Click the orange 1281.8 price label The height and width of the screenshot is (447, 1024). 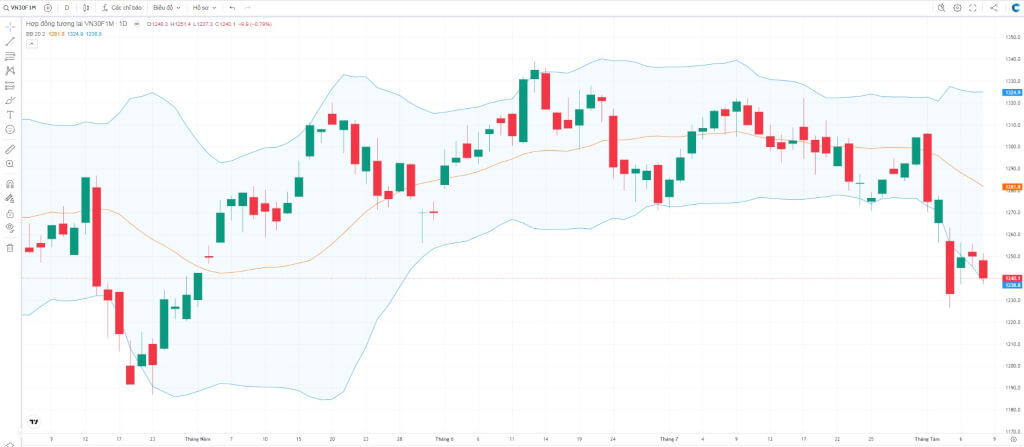pyautogui.click(x=1012, y=187)
